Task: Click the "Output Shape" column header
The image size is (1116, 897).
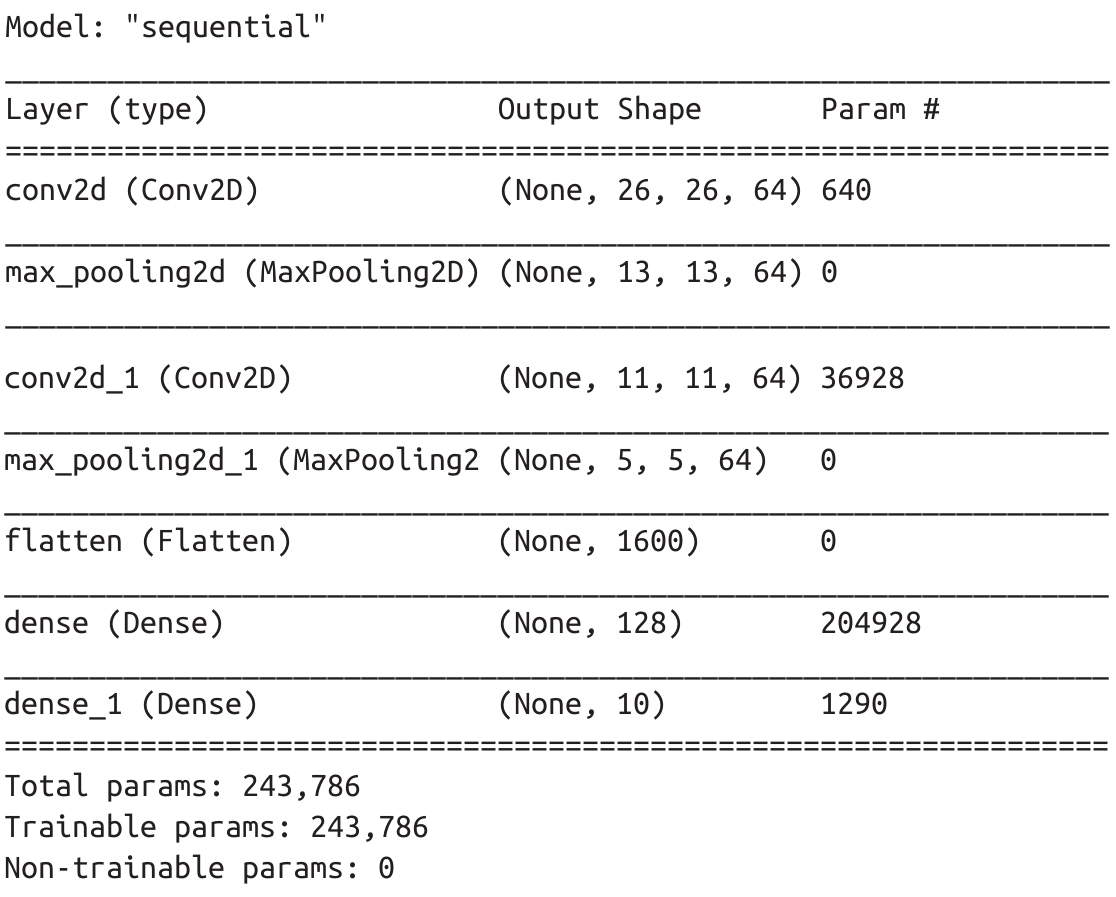Action: (x=599, y=110)
